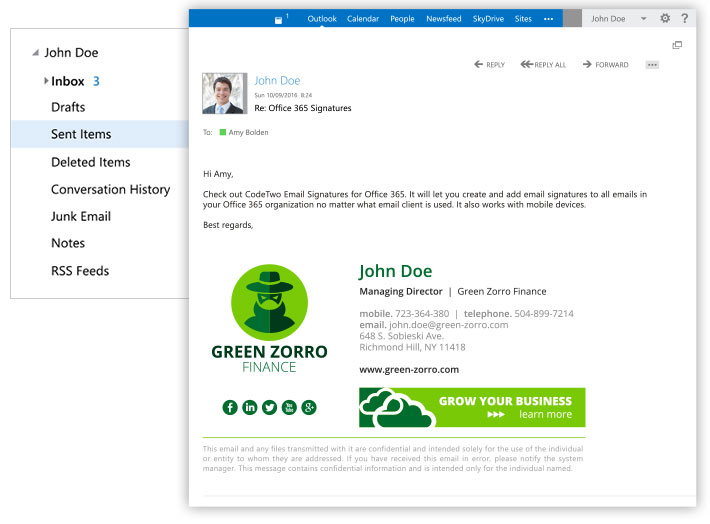
Task: Click john.doe@green-zorro.com email address
Action: click(x=448, y=325)
